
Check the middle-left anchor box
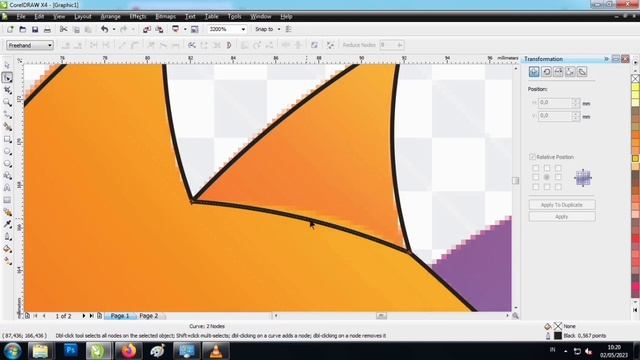536,177
